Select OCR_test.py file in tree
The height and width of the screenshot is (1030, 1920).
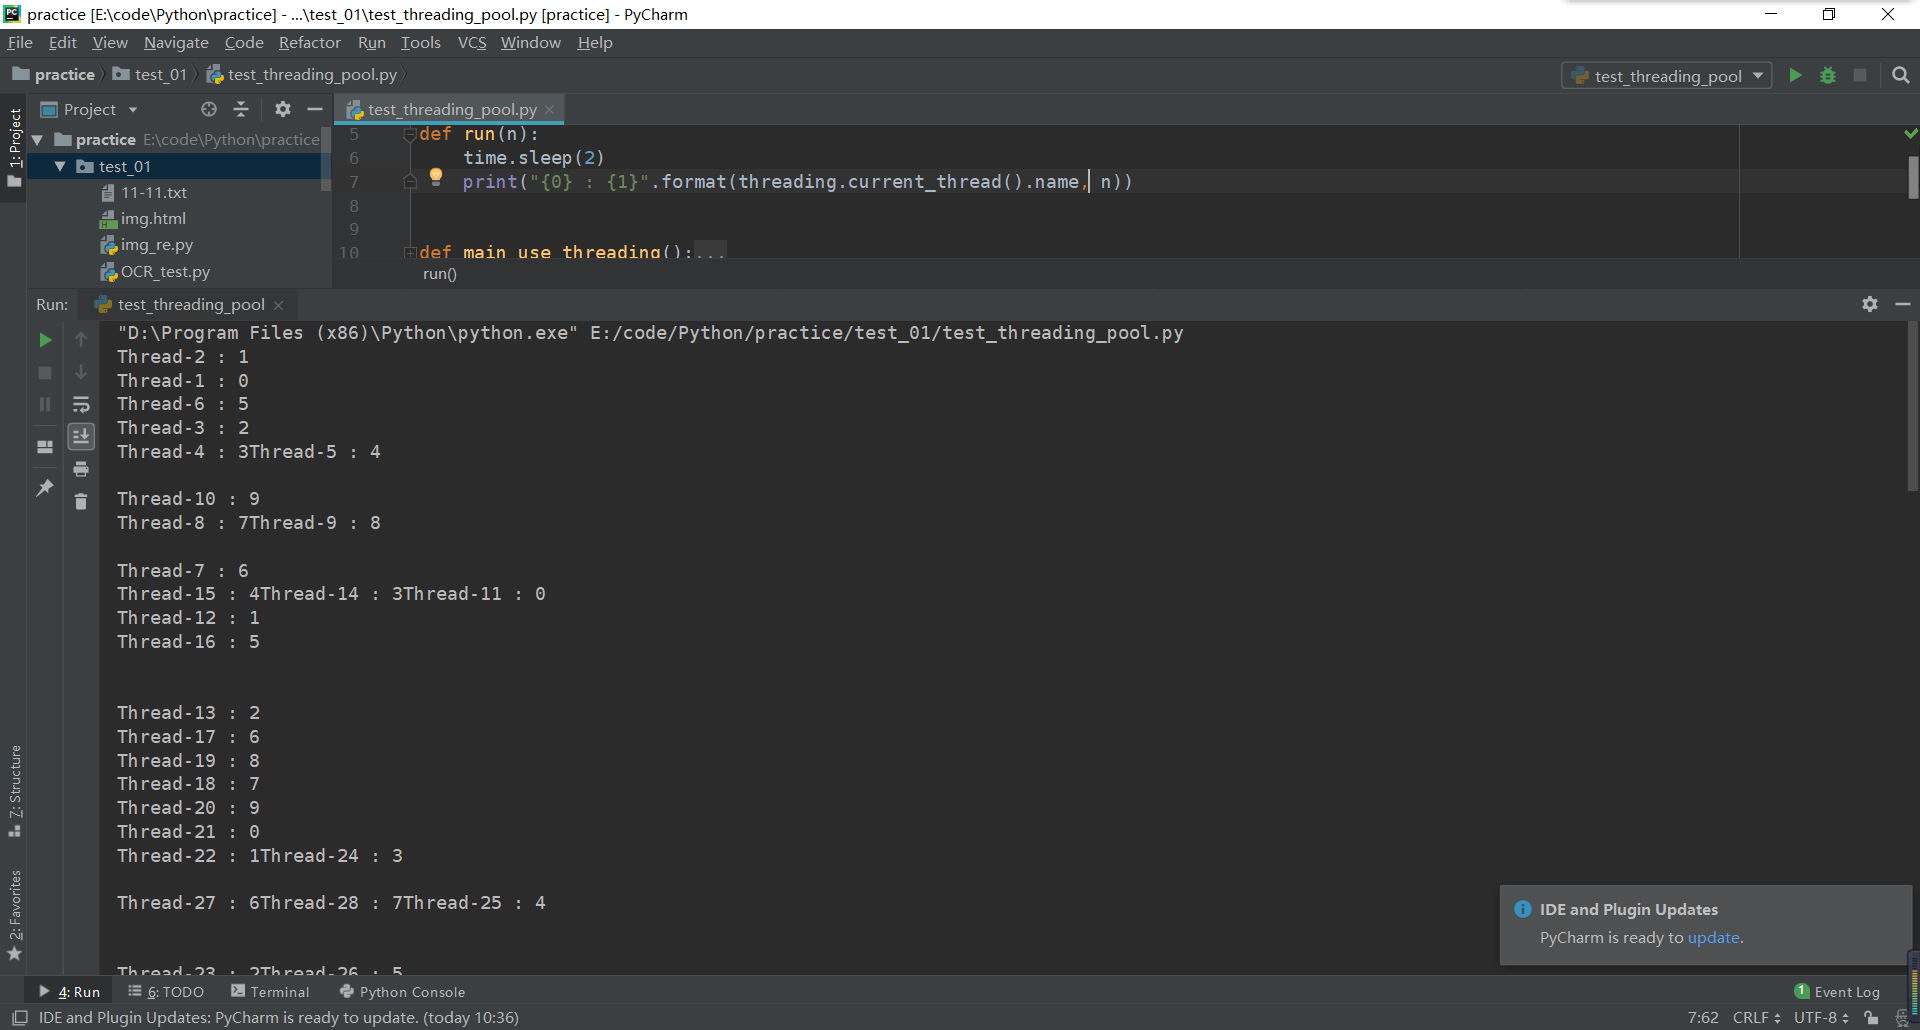(165, 272)
